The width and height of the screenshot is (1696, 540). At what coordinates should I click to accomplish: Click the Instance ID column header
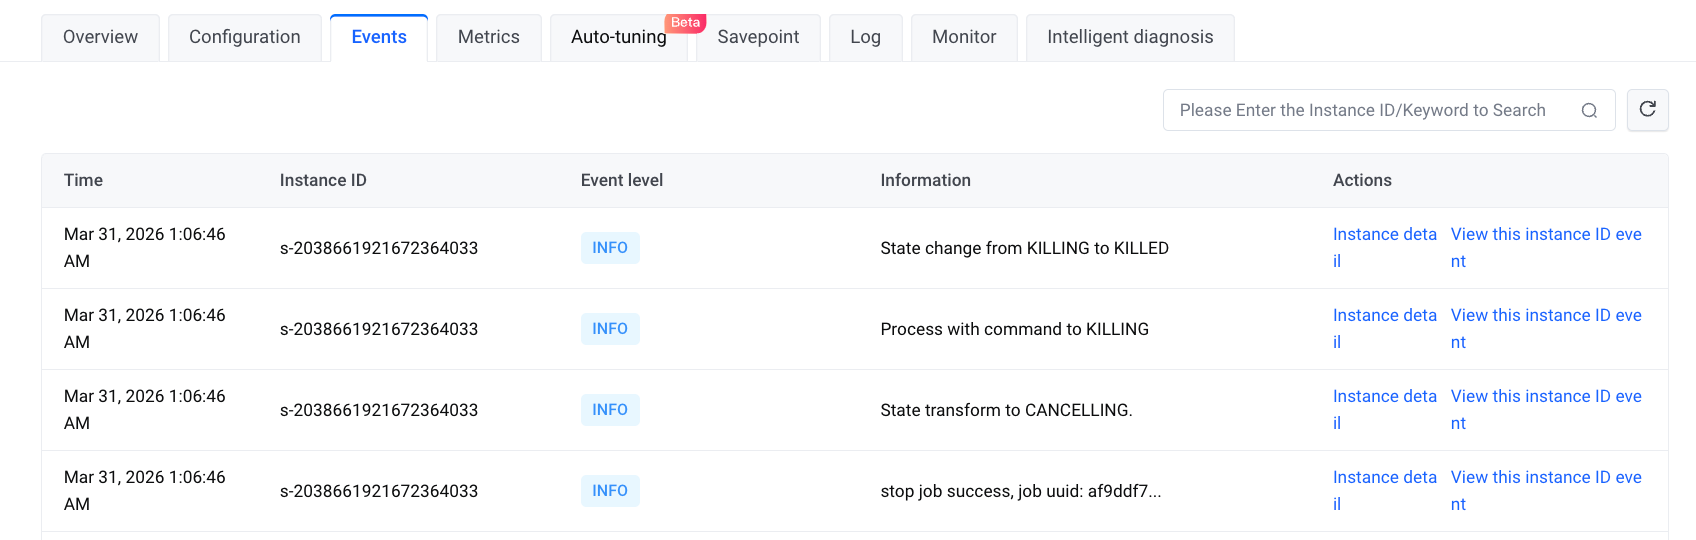[x=323, y=180]
